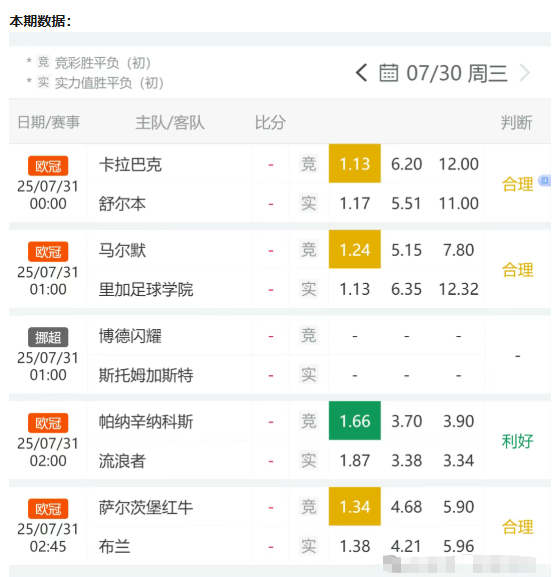Image resolution: width=560 pixels, height=577 pixels.
Task: Click the yellow 1.13 odds cell
Action: [355, 163]
